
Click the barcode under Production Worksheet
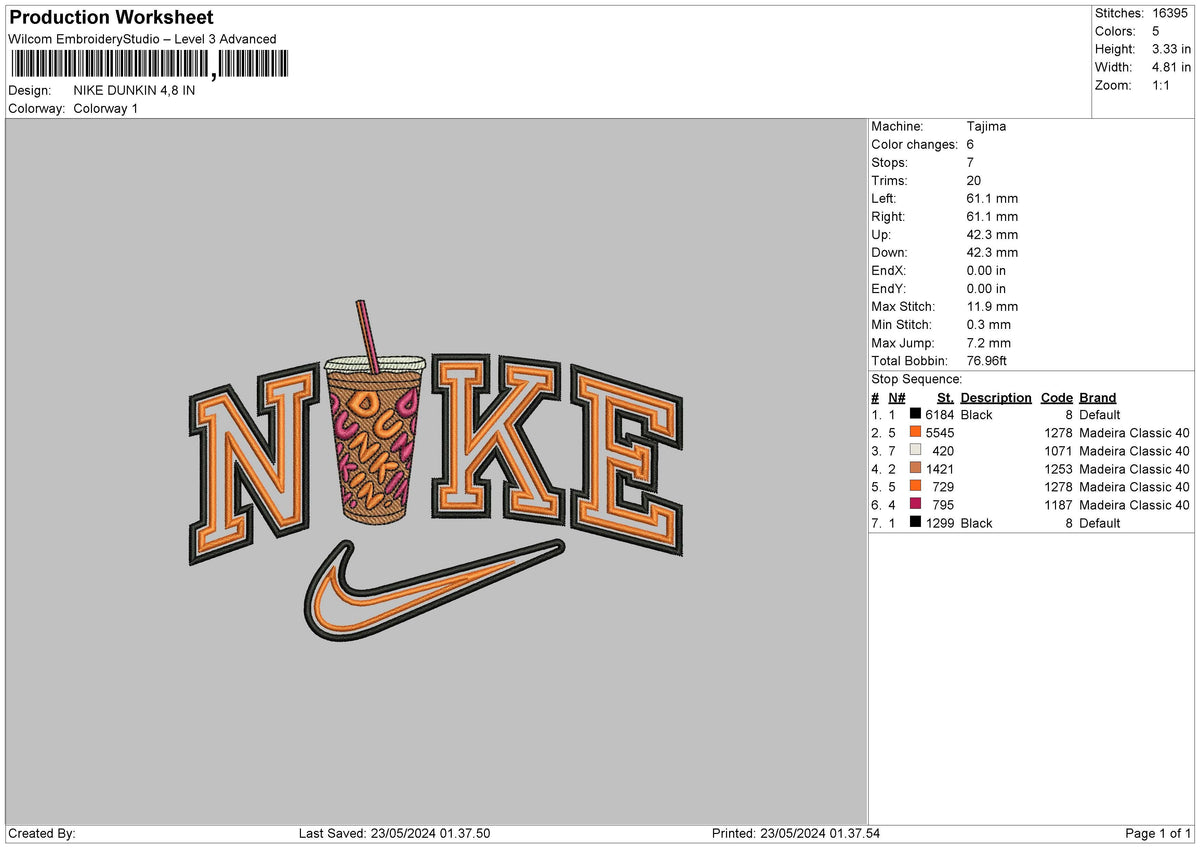point(145,63)
